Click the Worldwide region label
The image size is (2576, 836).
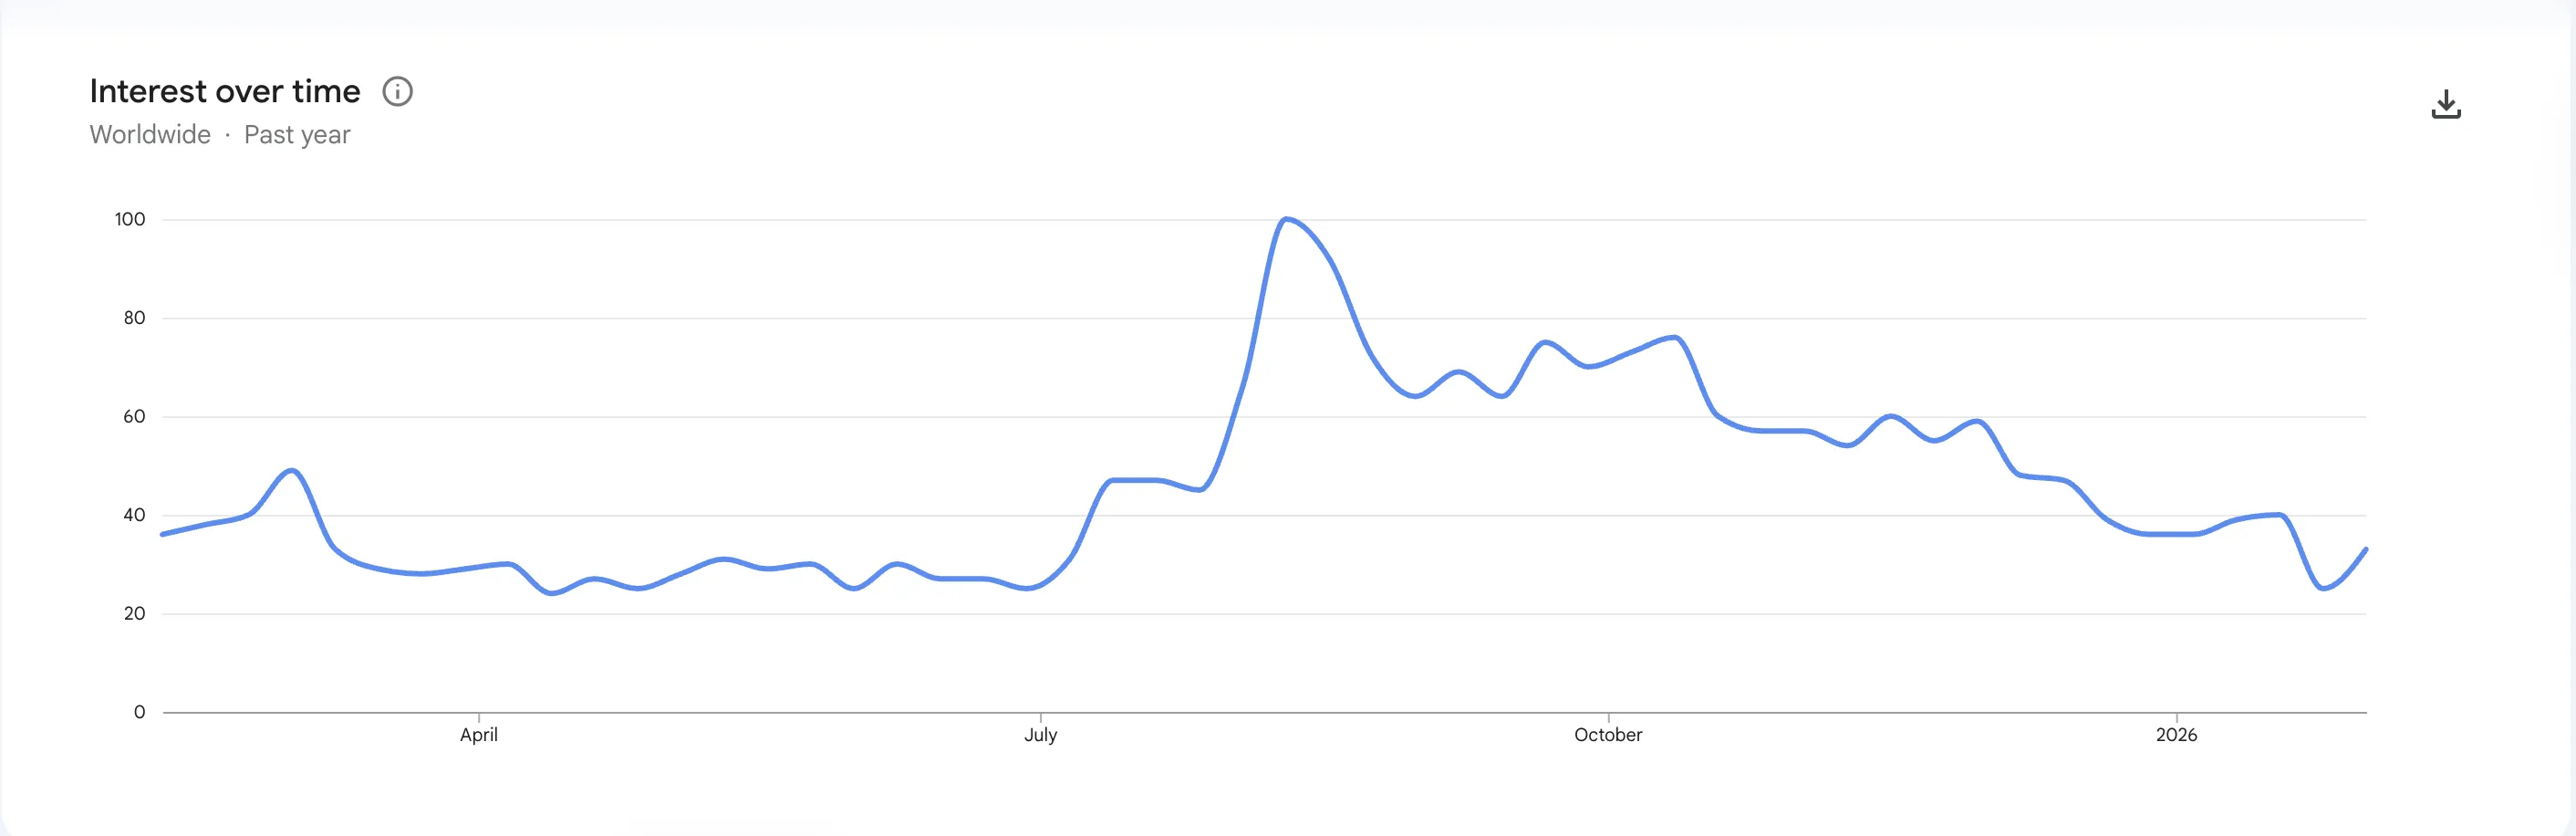point(149,134)
